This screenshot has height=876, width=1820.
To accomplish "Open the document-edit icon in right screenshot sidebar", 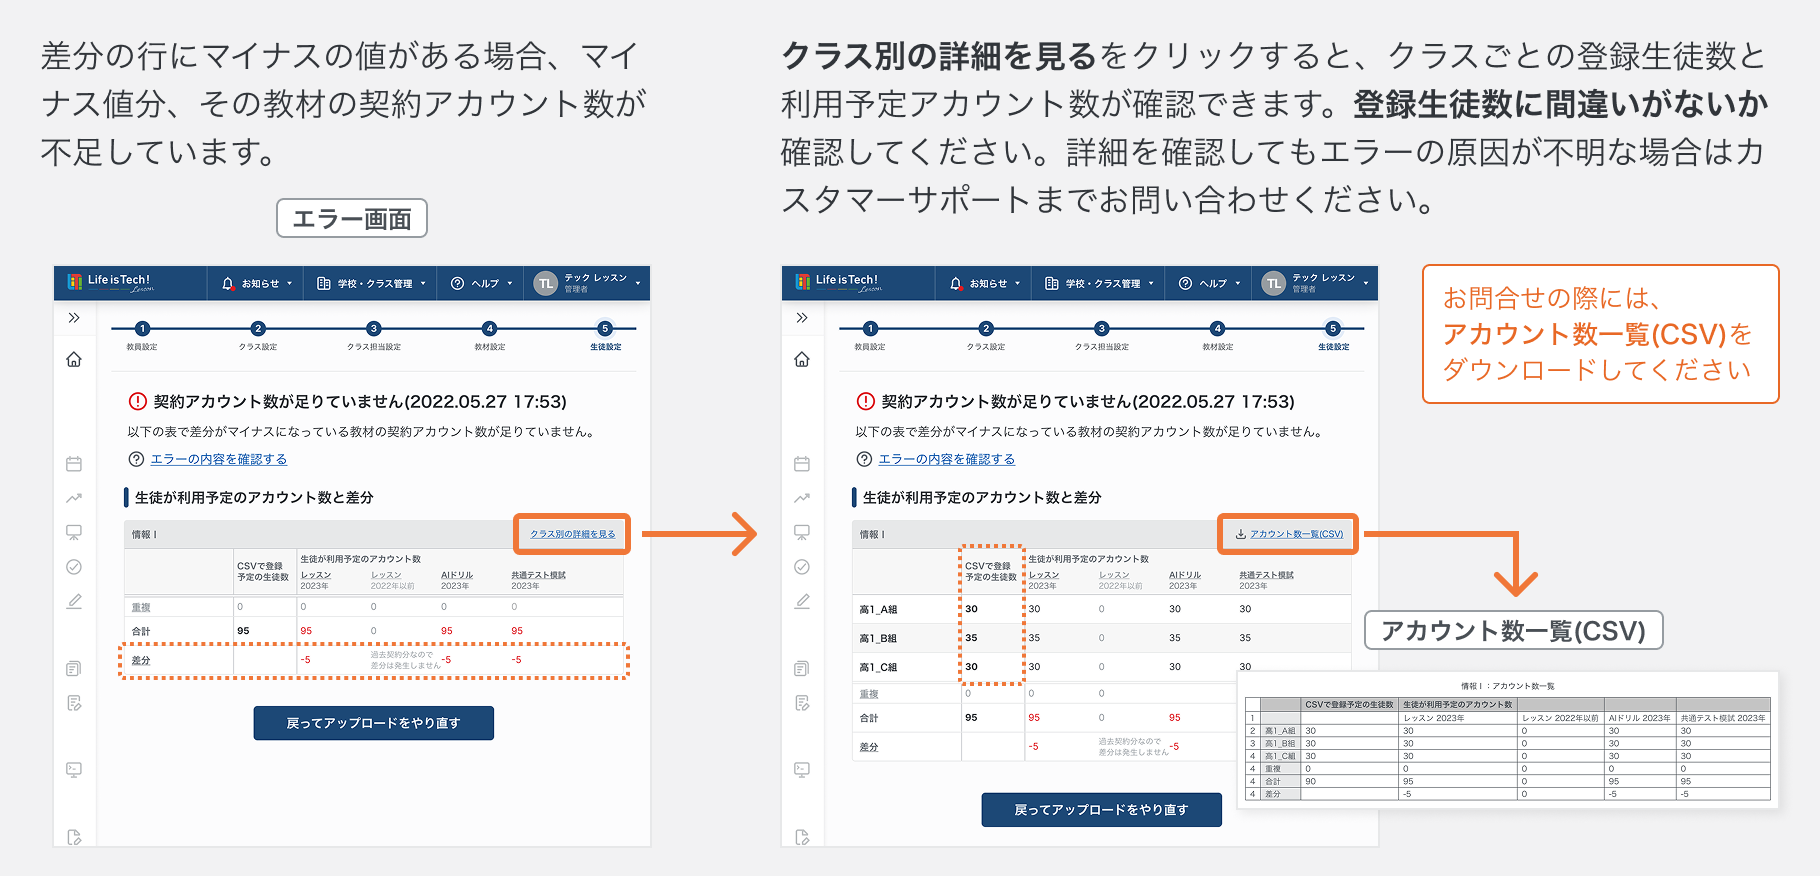I will (x=802, y=703).
